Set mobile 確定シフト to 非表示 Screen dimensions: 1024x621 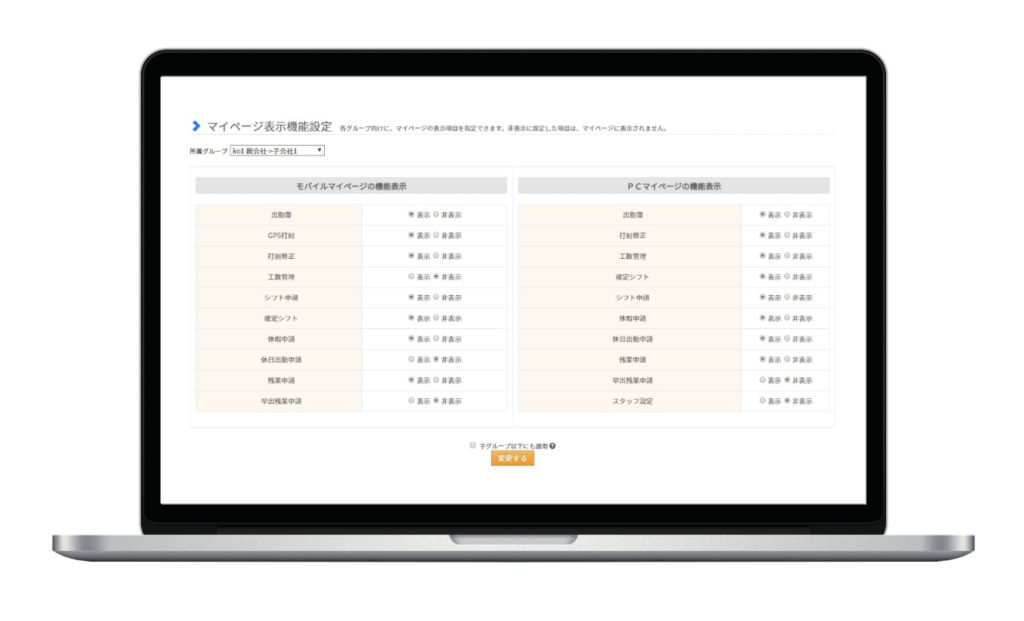point(436,318)
